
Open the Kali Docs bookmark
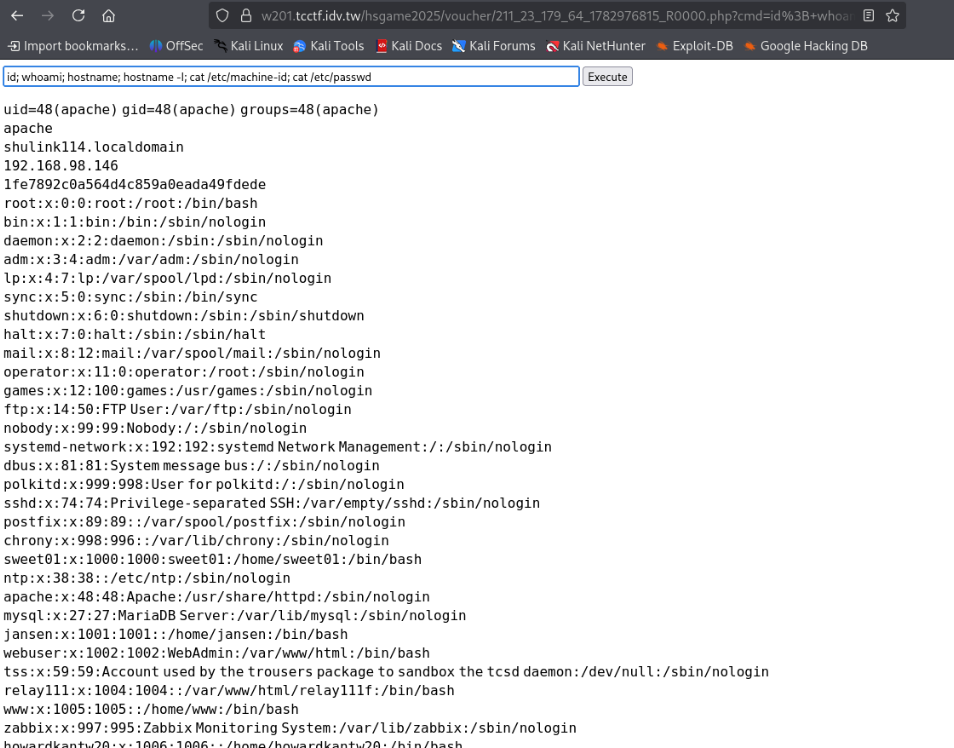[x=409, y=46]
